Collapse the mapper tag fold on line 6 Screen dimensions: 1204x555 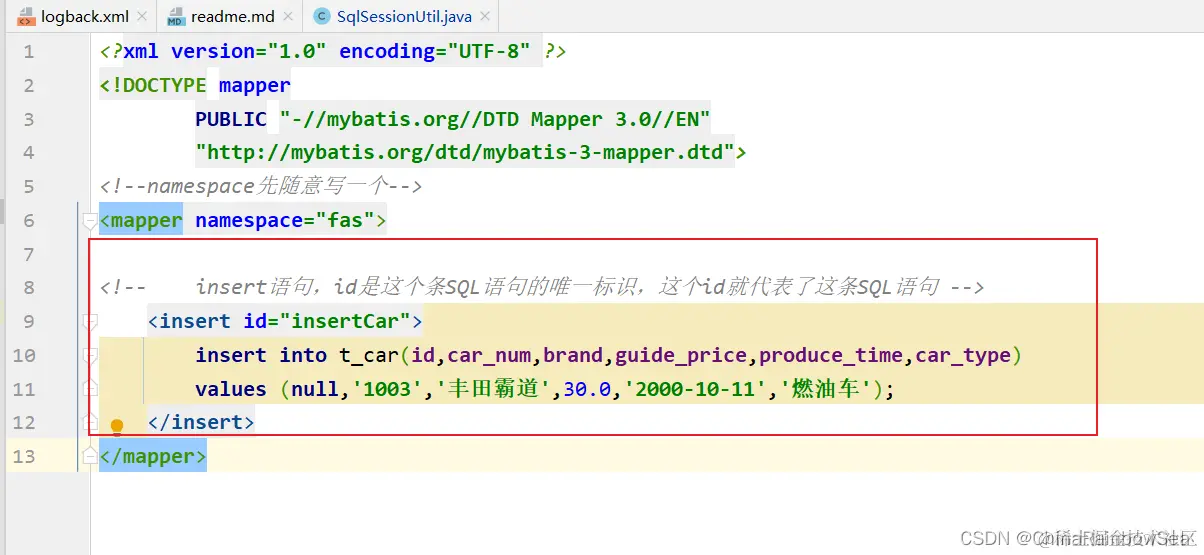tap(90, 220)
